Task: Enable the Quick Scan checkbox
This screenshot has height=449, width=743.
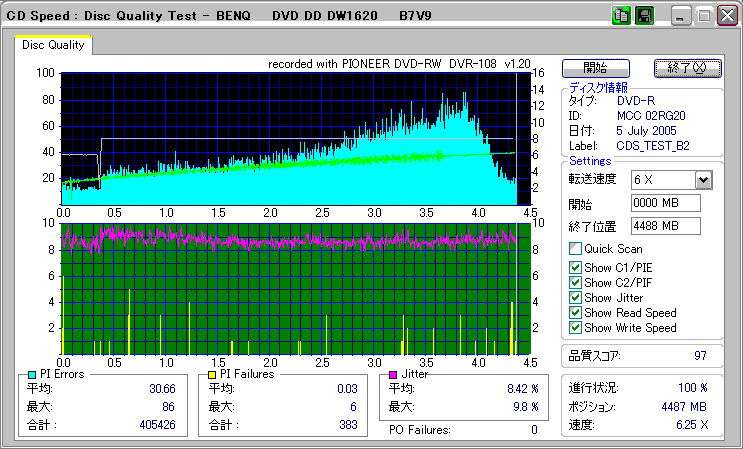Action: 575,249
